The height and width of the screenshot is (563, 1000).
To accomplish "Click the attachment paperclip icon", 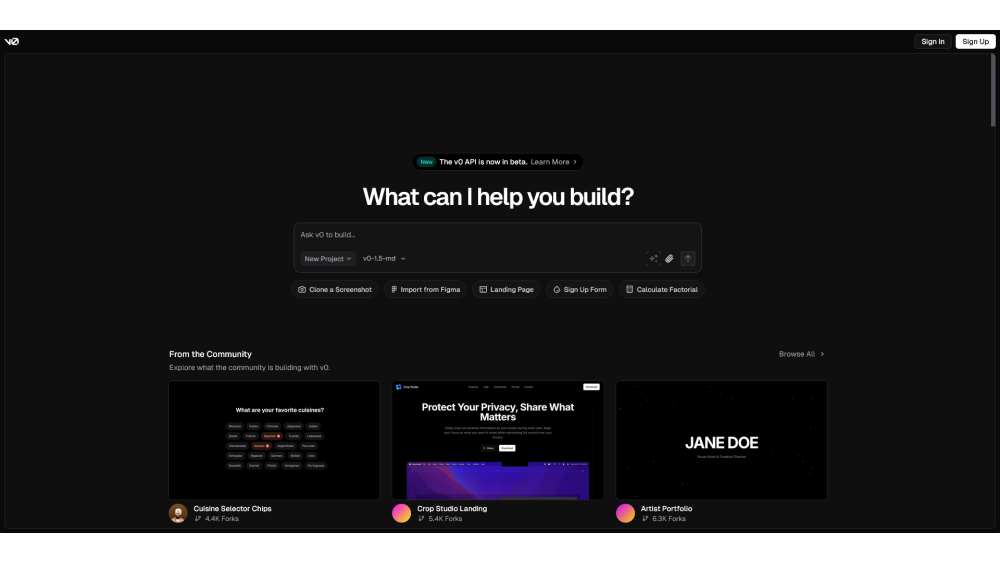I will [669, 259].
